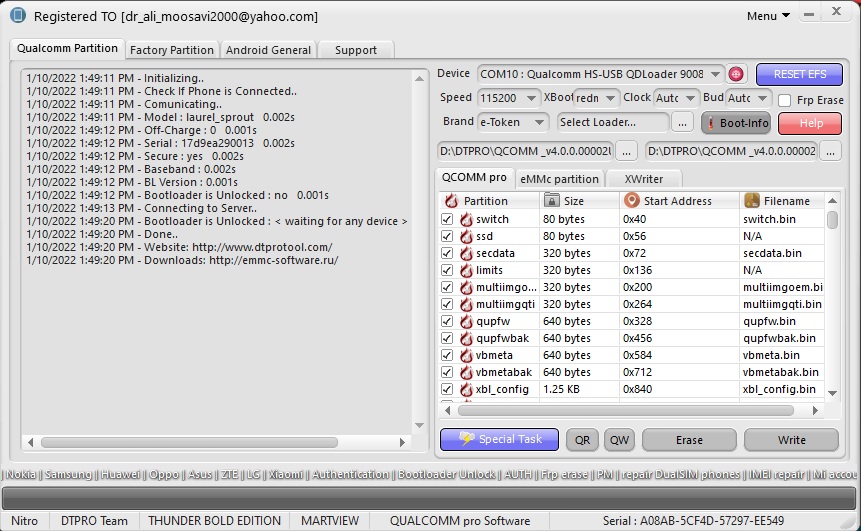Click the lock icon in the Size column header
The width and height of the screenshot is (861, 531).
(551, 200)
